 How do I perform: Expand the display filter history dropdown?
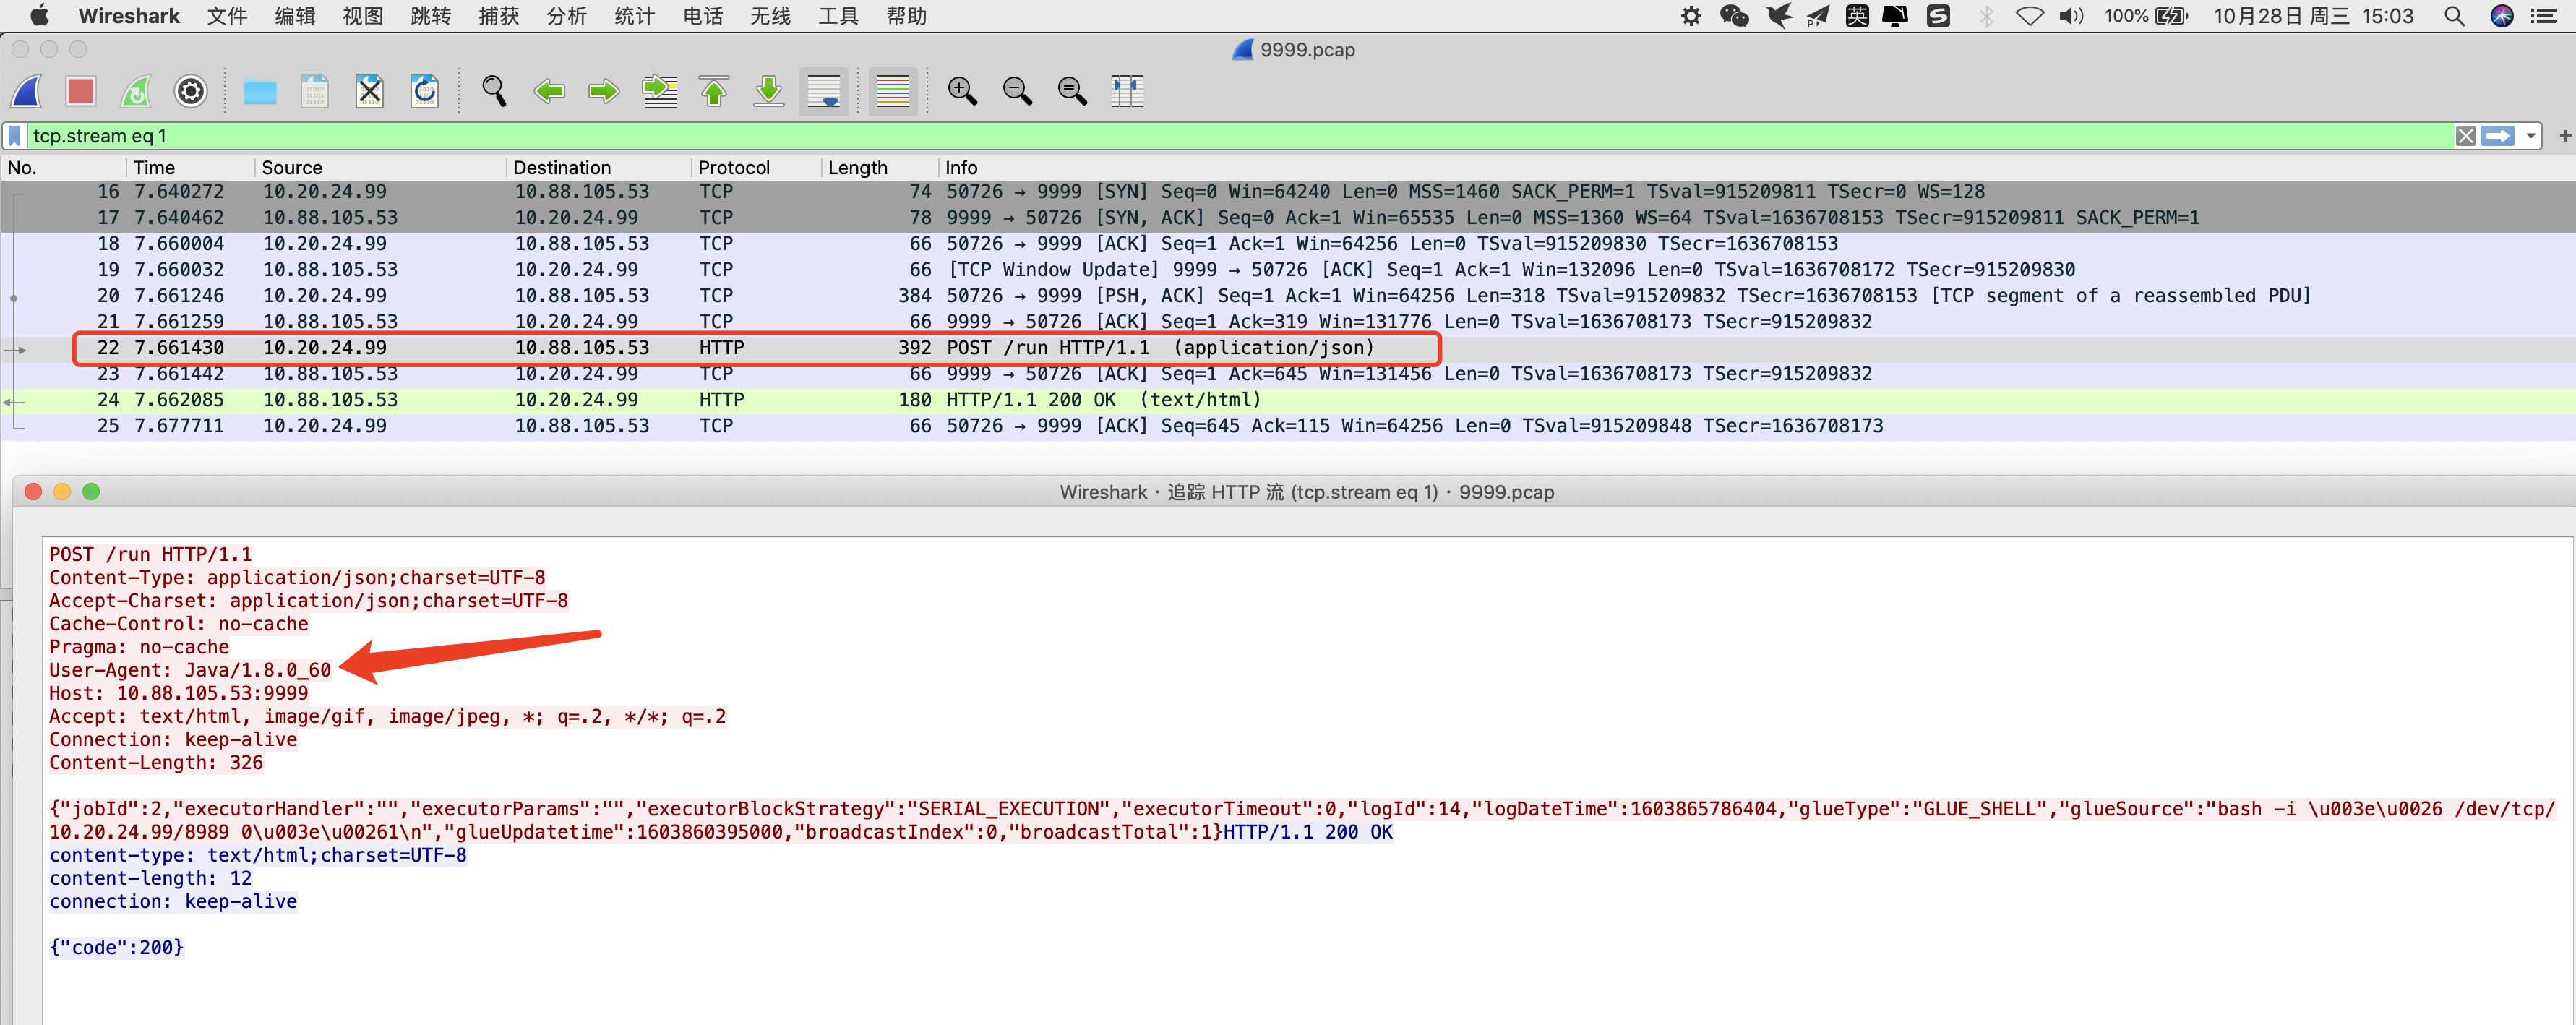(x=2530, y=136)
